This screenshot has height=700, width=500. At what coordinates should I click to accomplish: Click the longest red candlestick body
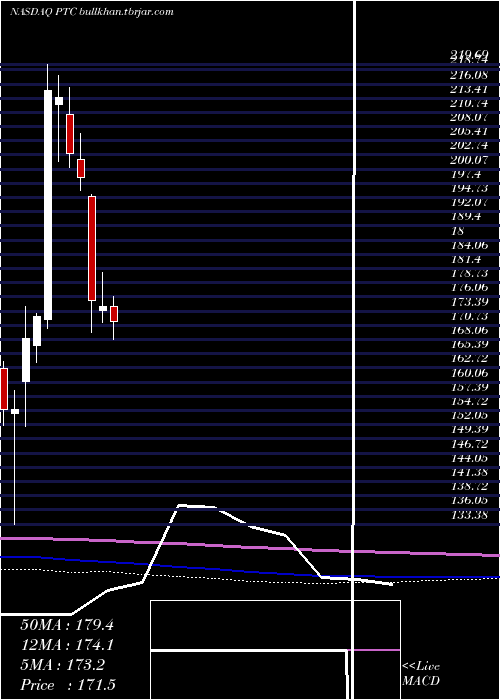point(92,248)
